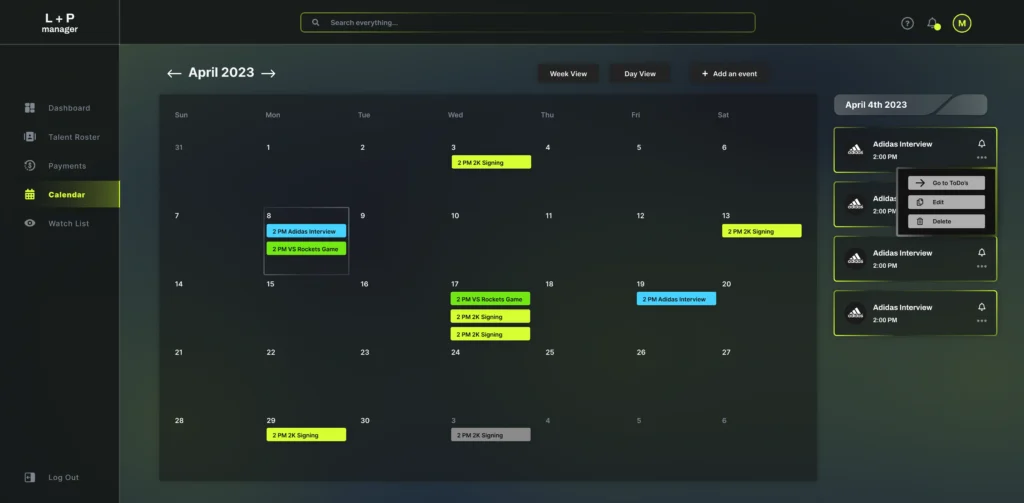Choose Edit in the context menu

click(x=946, y=203)
